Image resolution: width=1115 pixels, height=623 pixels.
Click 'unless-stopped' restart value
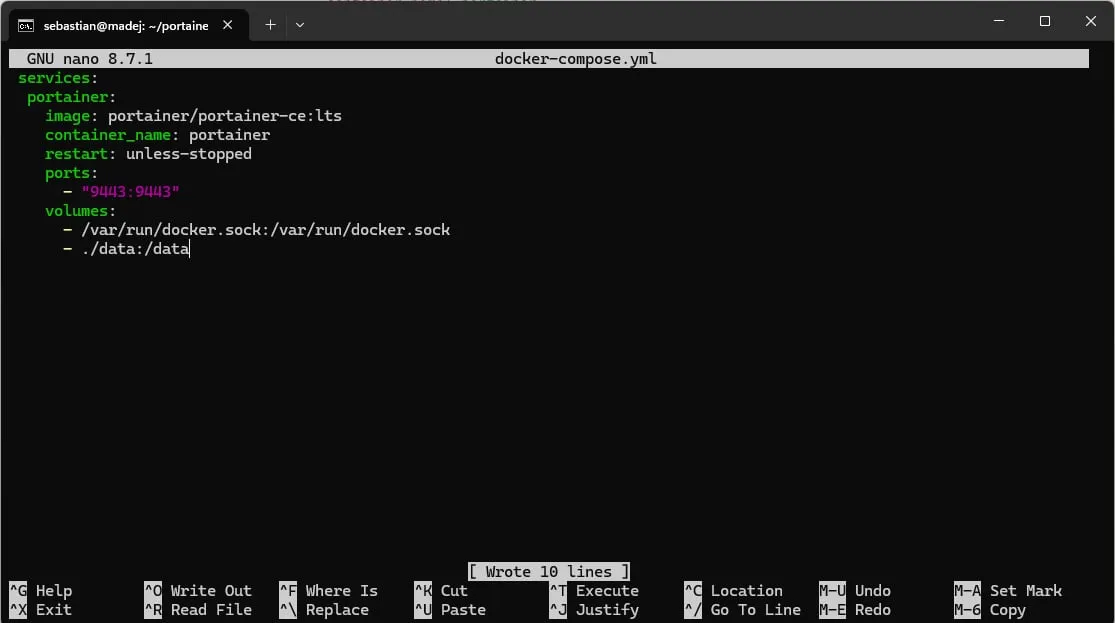188,154
